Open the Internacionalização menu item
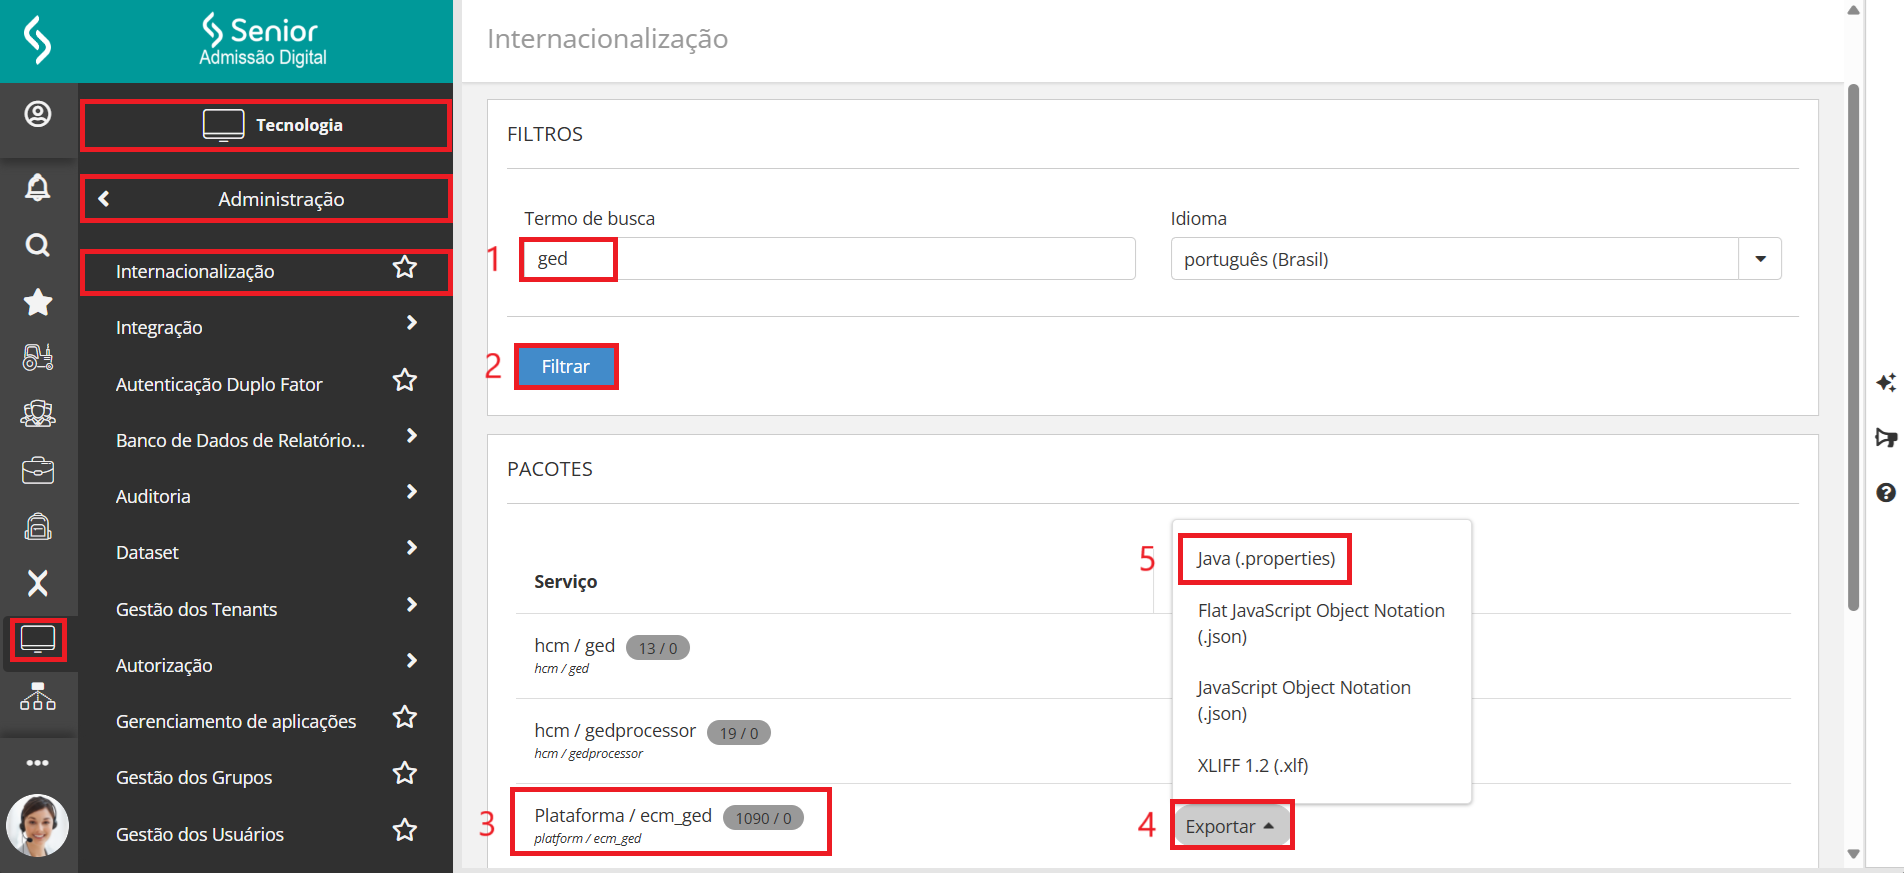1904x873 pixels. point(195,271)
